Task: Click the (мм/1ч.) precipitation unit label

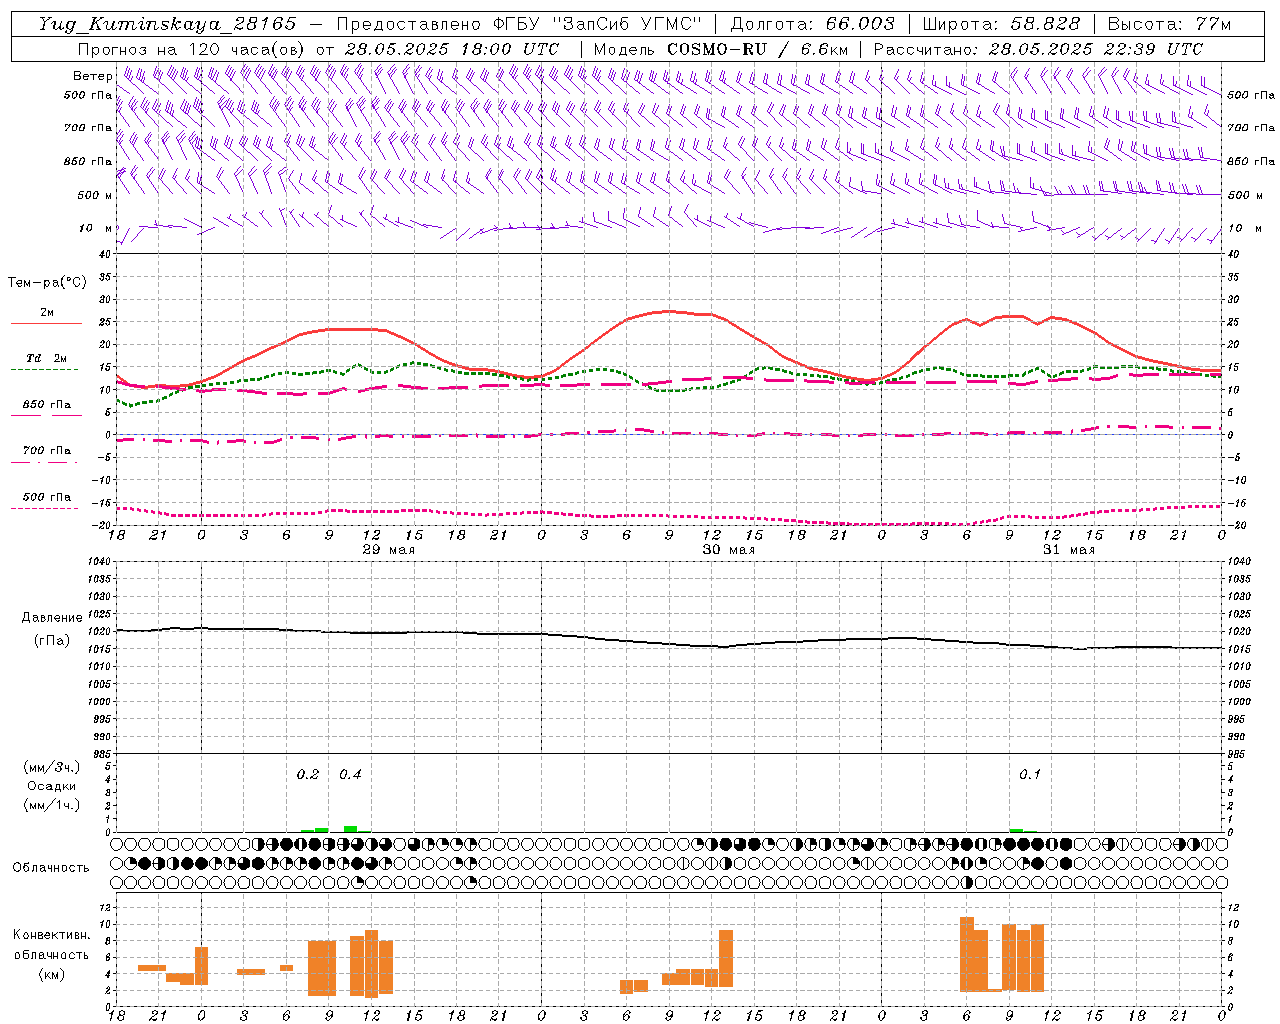Action: (x=52, y=805)
